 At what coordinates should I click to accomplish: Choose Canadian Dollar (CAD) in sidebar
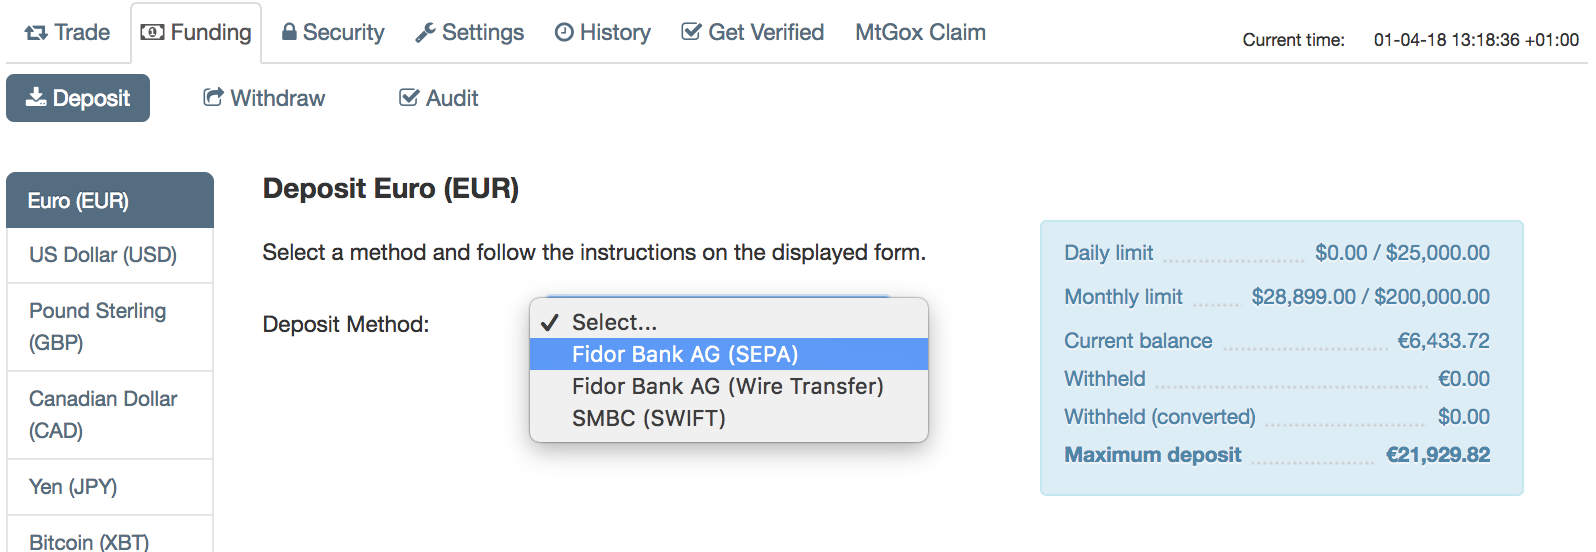(x=103, y=414)
